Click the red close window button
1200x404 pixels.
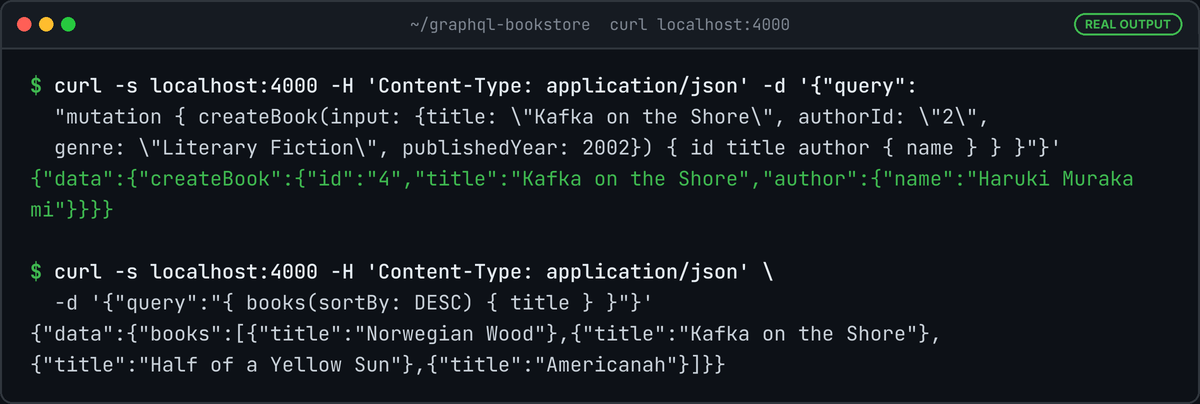(x=24, y=23)
